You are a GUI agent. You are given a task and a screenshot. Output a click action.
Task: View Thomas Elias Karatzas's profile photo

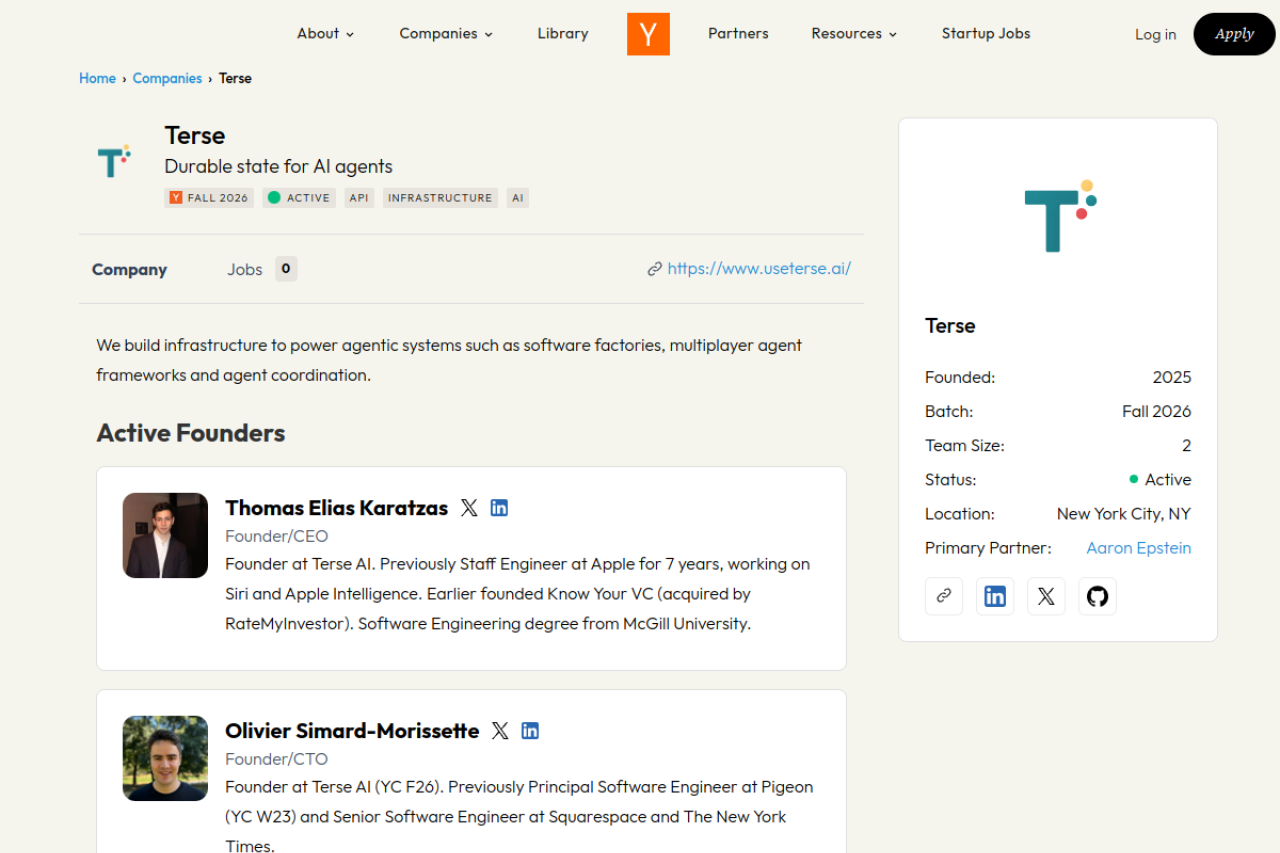click(x=165, y=535)
